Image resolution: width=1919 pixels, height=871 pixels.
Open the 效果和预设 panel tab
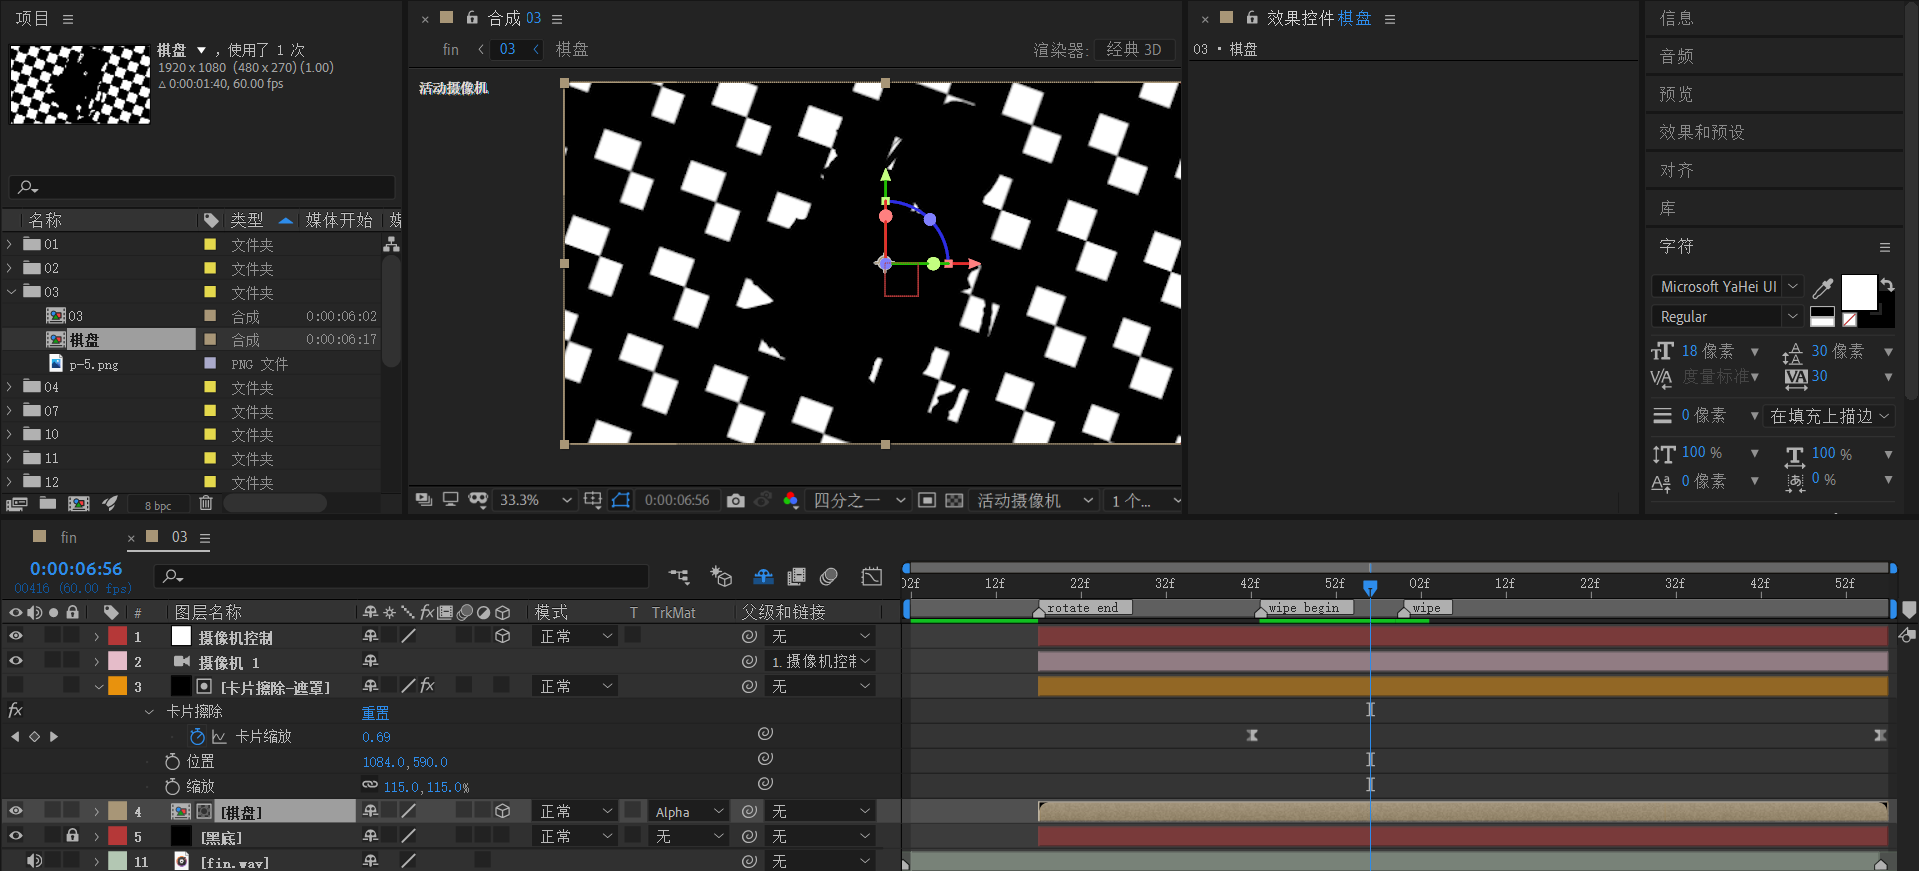click(1701, 132)
